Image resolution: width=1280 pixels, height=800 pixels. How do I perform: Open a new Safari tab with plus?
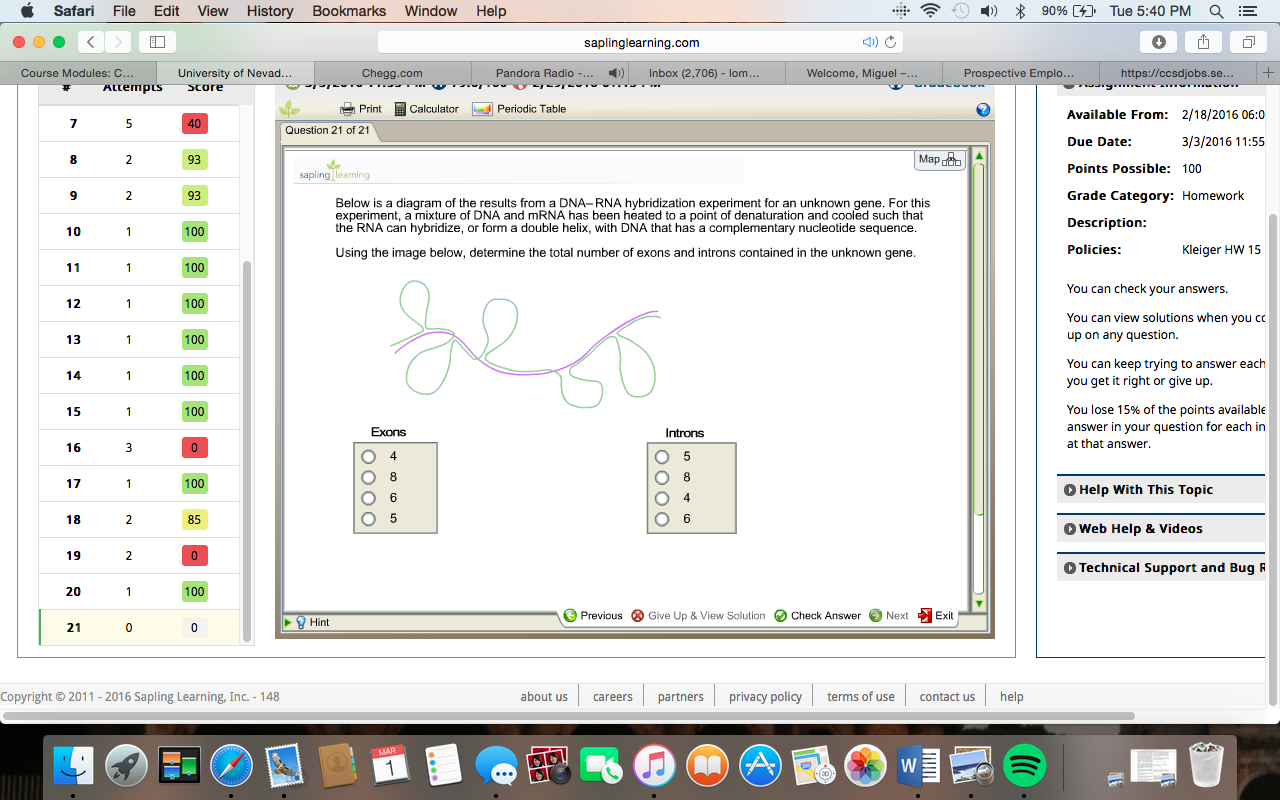[x=1269, y=73]
